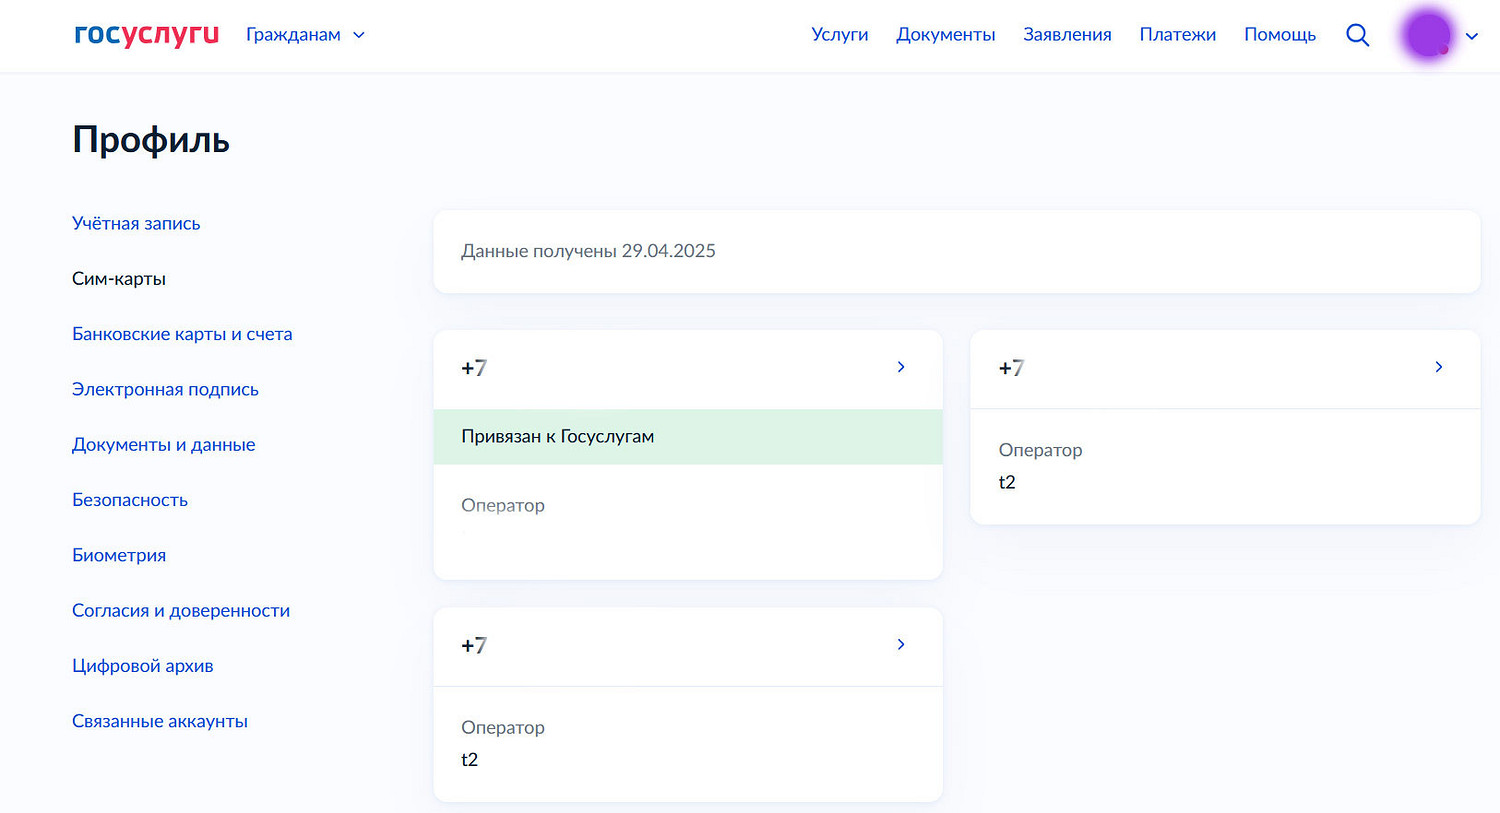Select Сим-карты in profile sidebar
The height and width of the screenshot is (813, 1500).
pyautogui.click(x=119, y=279)
